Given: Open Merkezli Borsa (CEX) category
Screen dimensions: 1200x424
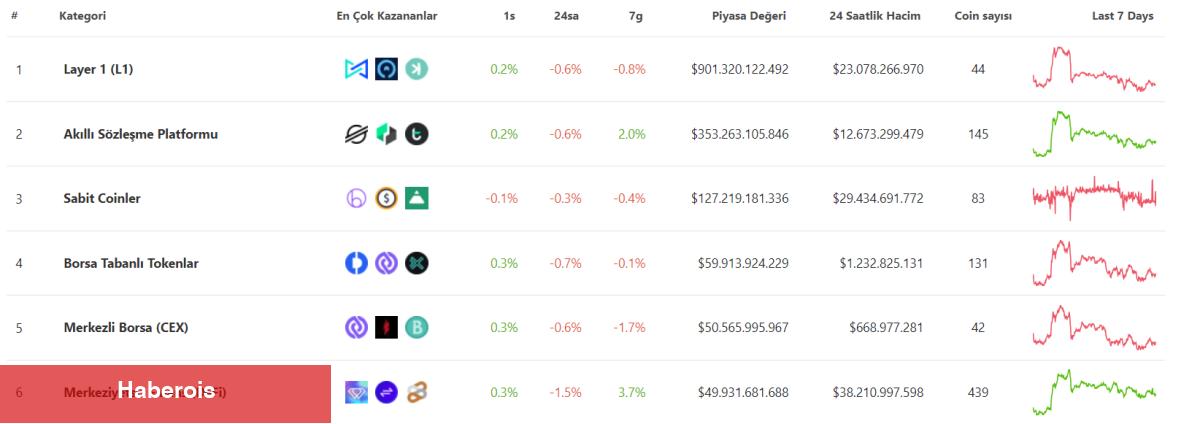Looking at the screenshot, I should 126,327.
